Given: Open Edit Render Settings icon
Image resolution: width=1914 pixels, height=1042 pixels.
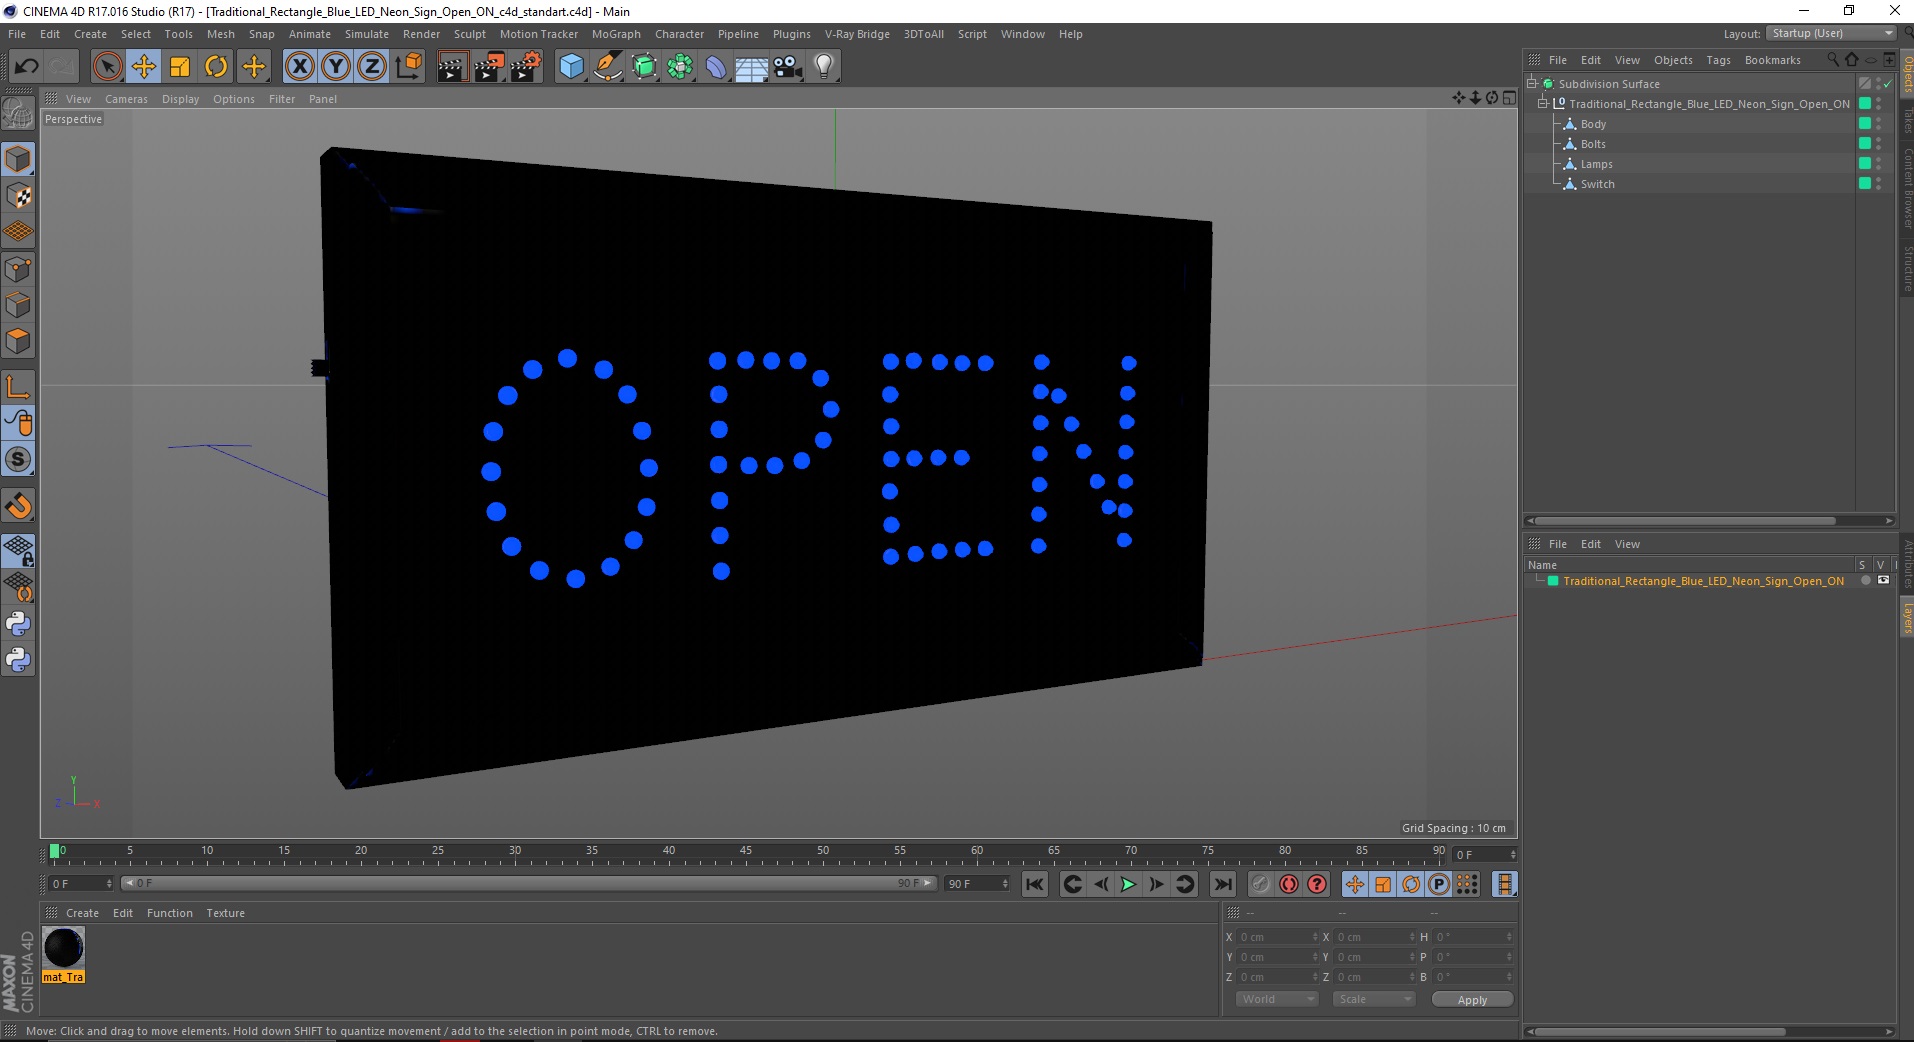Looking at the screenshot, I should [x=526, y=67].
